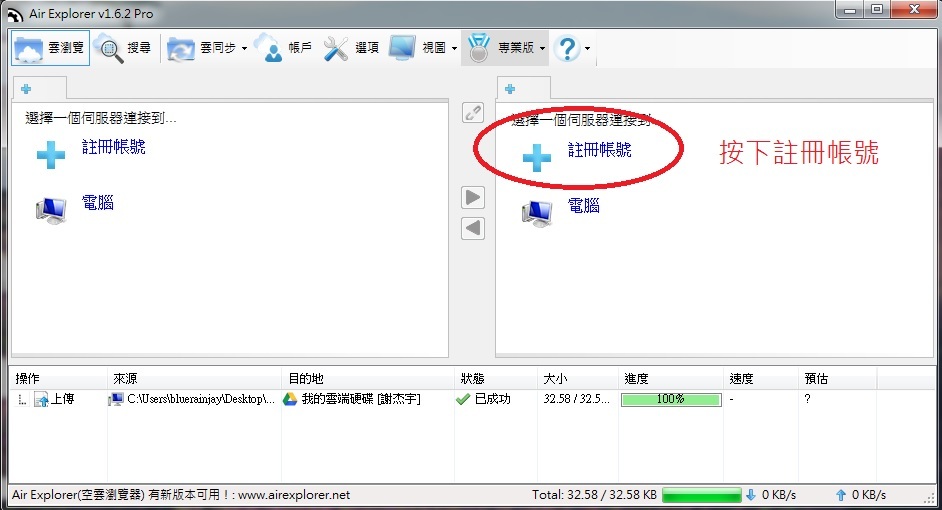This screenshot has width=942, height=510.
Task: Sort by 來源 column header
Action: coord(194,378)
